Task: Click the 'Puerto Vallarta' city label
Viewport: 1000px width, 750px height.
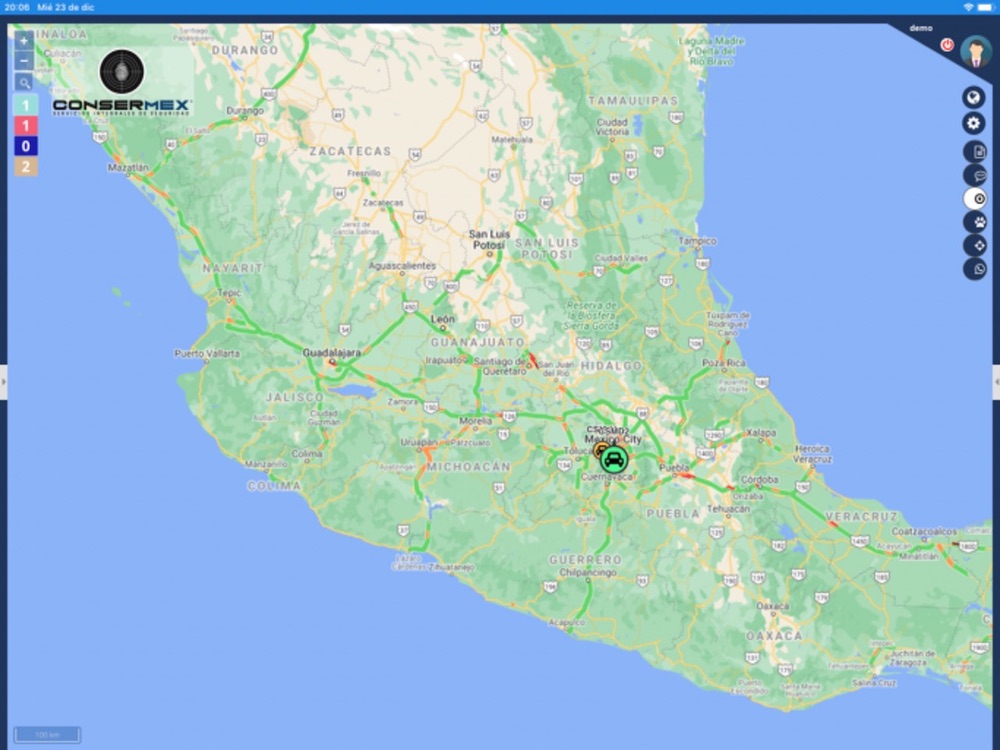Action: point(207,353)
